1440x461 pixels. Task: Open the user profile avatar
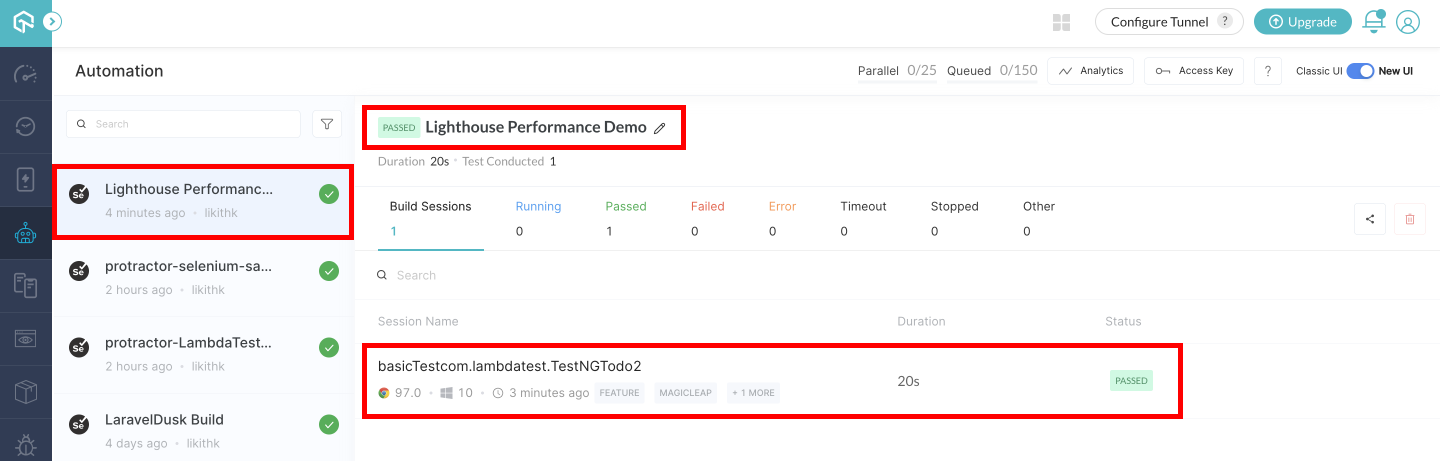point(1408,22)
